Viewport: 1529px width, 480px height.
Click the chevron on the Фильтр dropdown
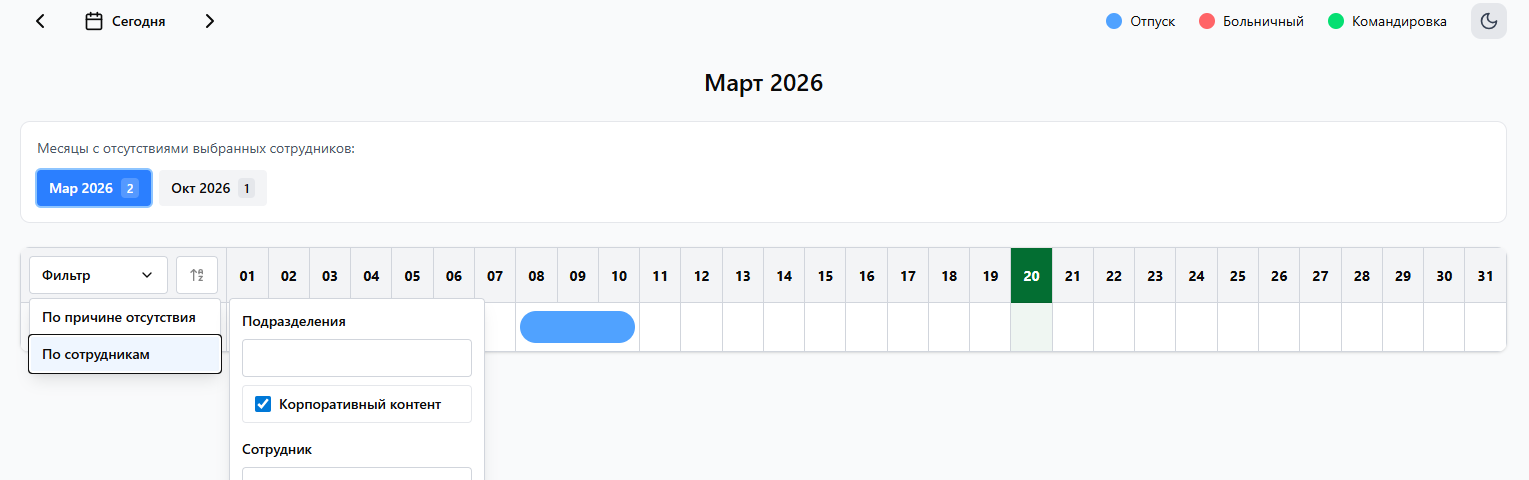(x=147, y=275)
